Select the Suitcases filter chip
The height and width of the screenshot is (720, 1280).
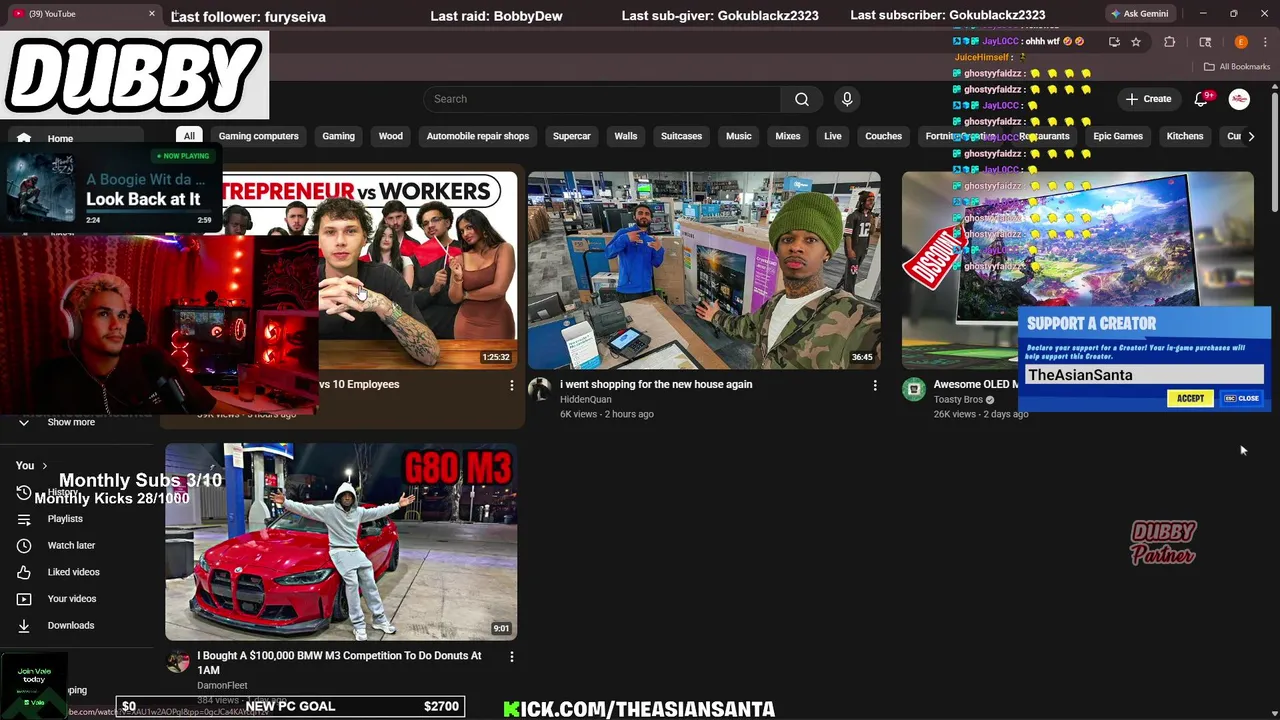click(x=681, y=136)
